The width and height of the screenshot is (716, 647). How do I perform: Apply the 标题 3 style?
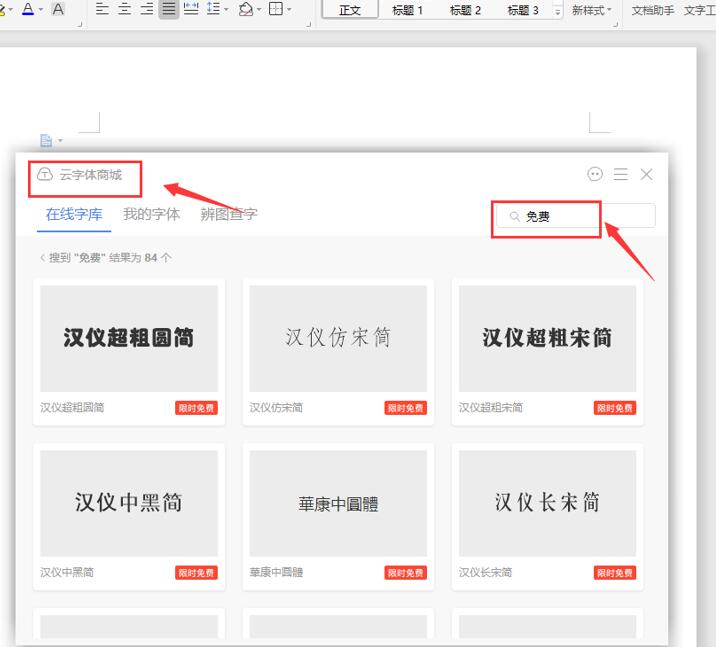coord(522,10)
